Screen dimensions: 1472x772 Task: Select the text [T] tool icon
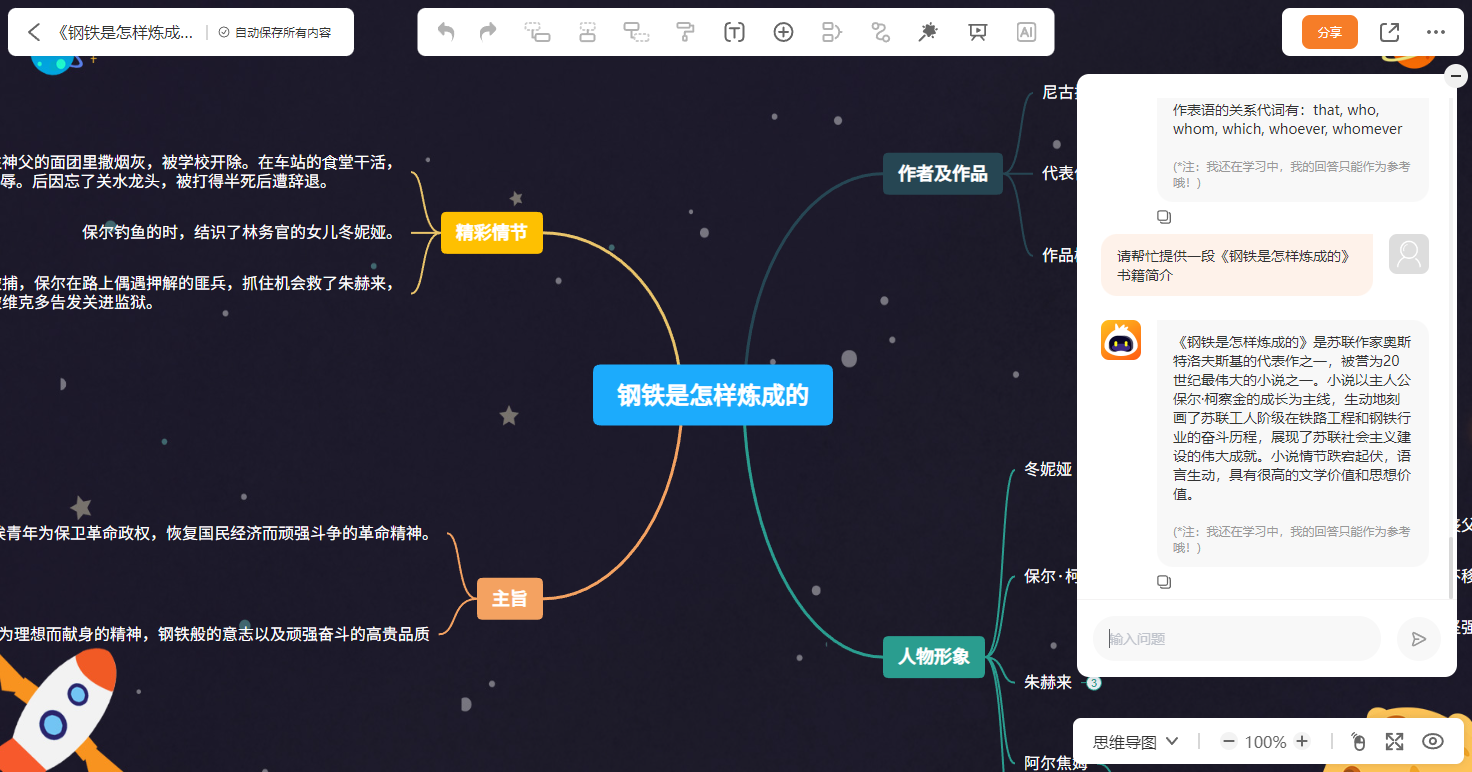[x=734, y=32]
